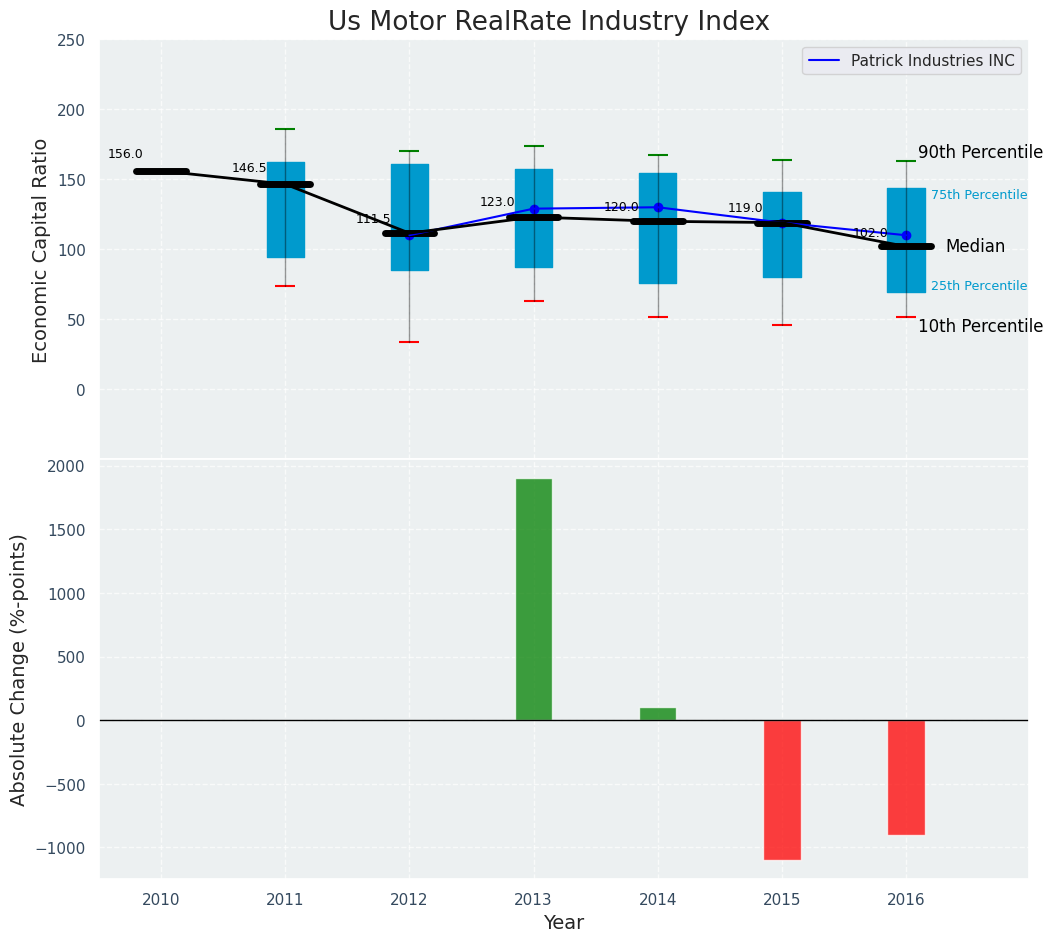Click the blue 2016 data point marker
Image resolution: width=1053 pixels, height=942 pixels.
point(906,236)
